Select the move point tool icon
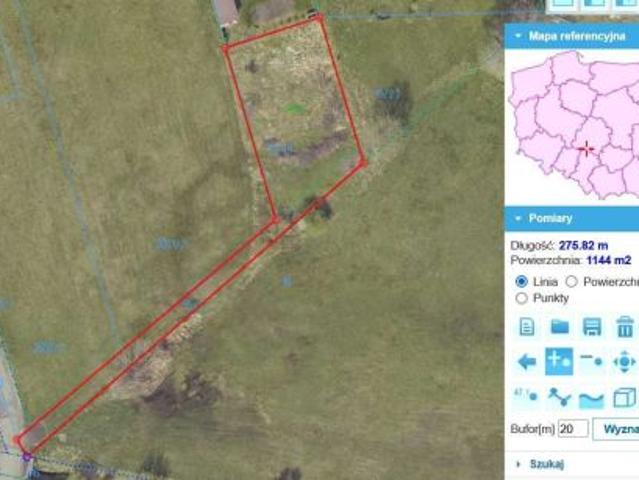This screenshot has width=639, height=480. pyautogui.click(x=624, y=361)
